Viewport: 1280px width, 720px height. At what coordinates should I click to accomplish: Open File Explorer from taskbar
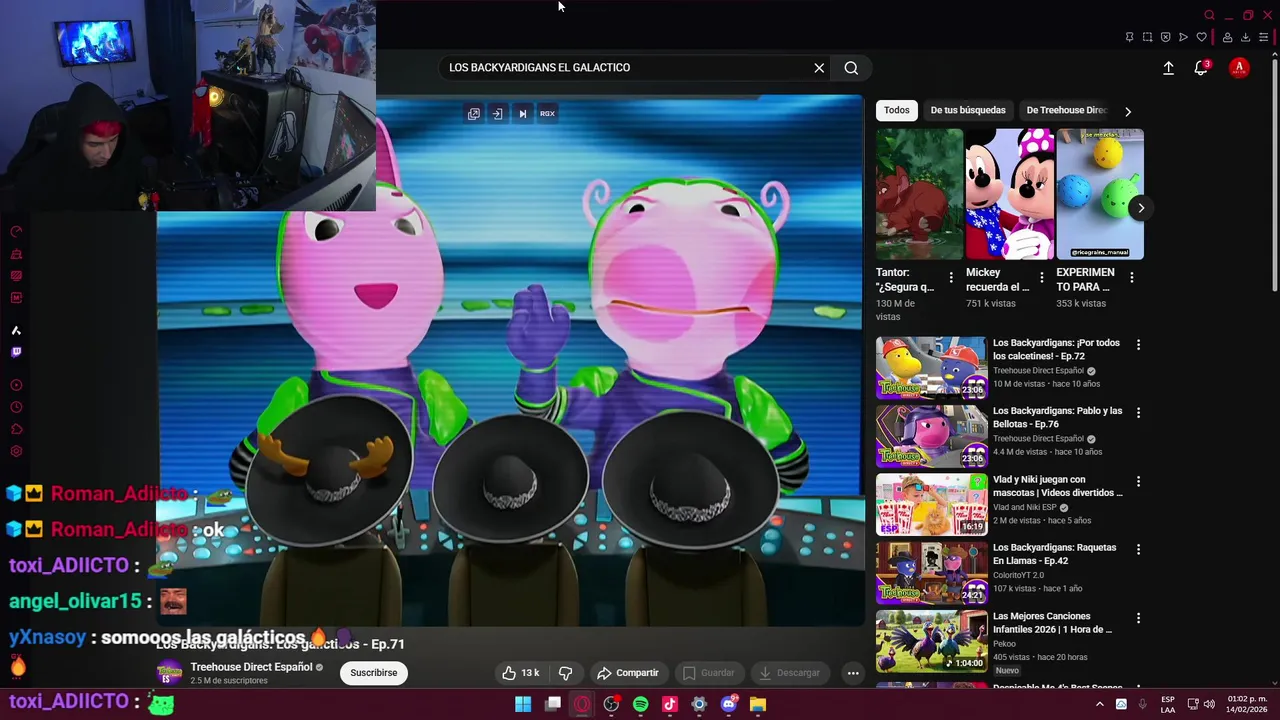tap(757, 704)
